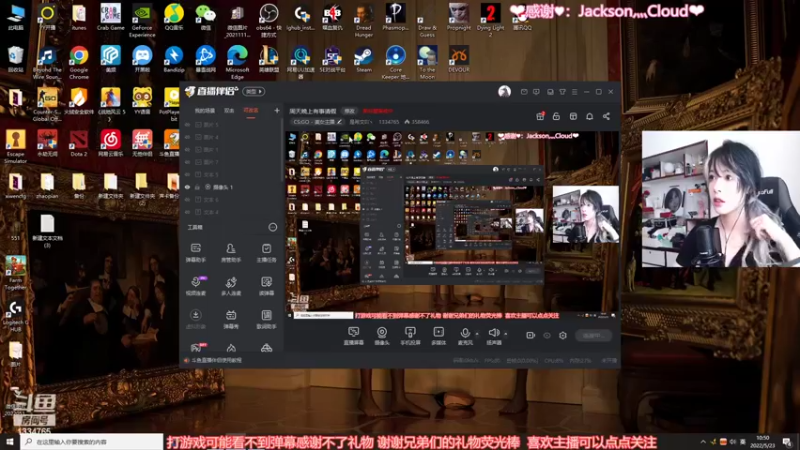Click Google Chrome desktop shortcut

click(79, 62)
